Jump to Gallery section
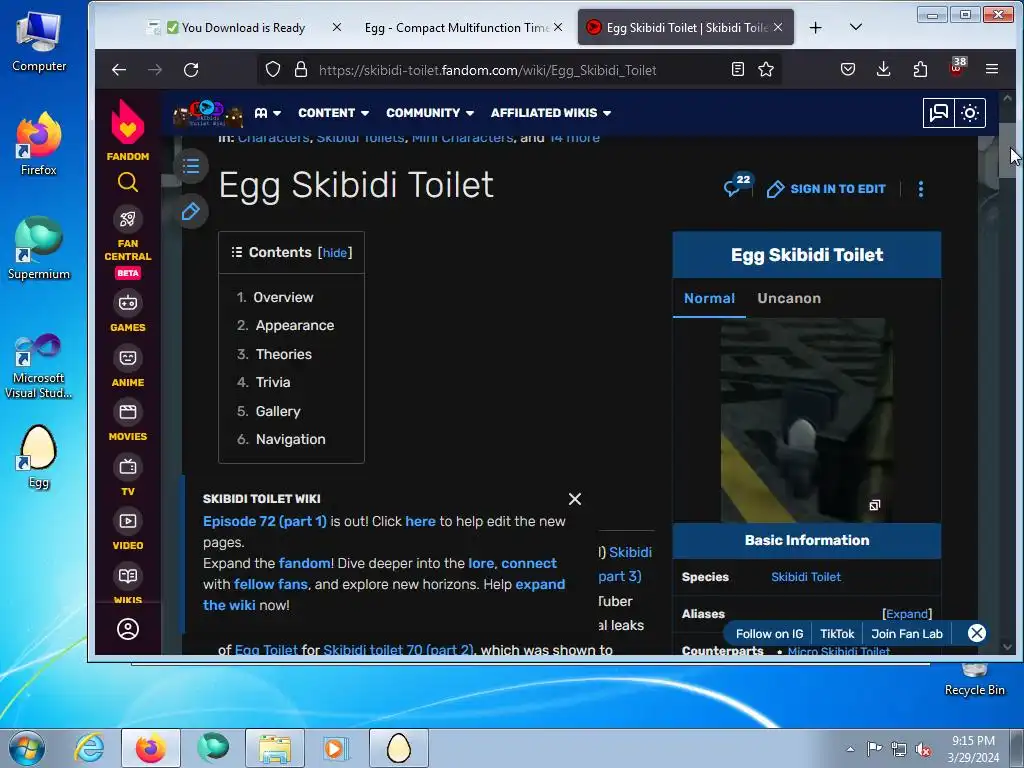1024x768 pixels. tap(278, 411)
